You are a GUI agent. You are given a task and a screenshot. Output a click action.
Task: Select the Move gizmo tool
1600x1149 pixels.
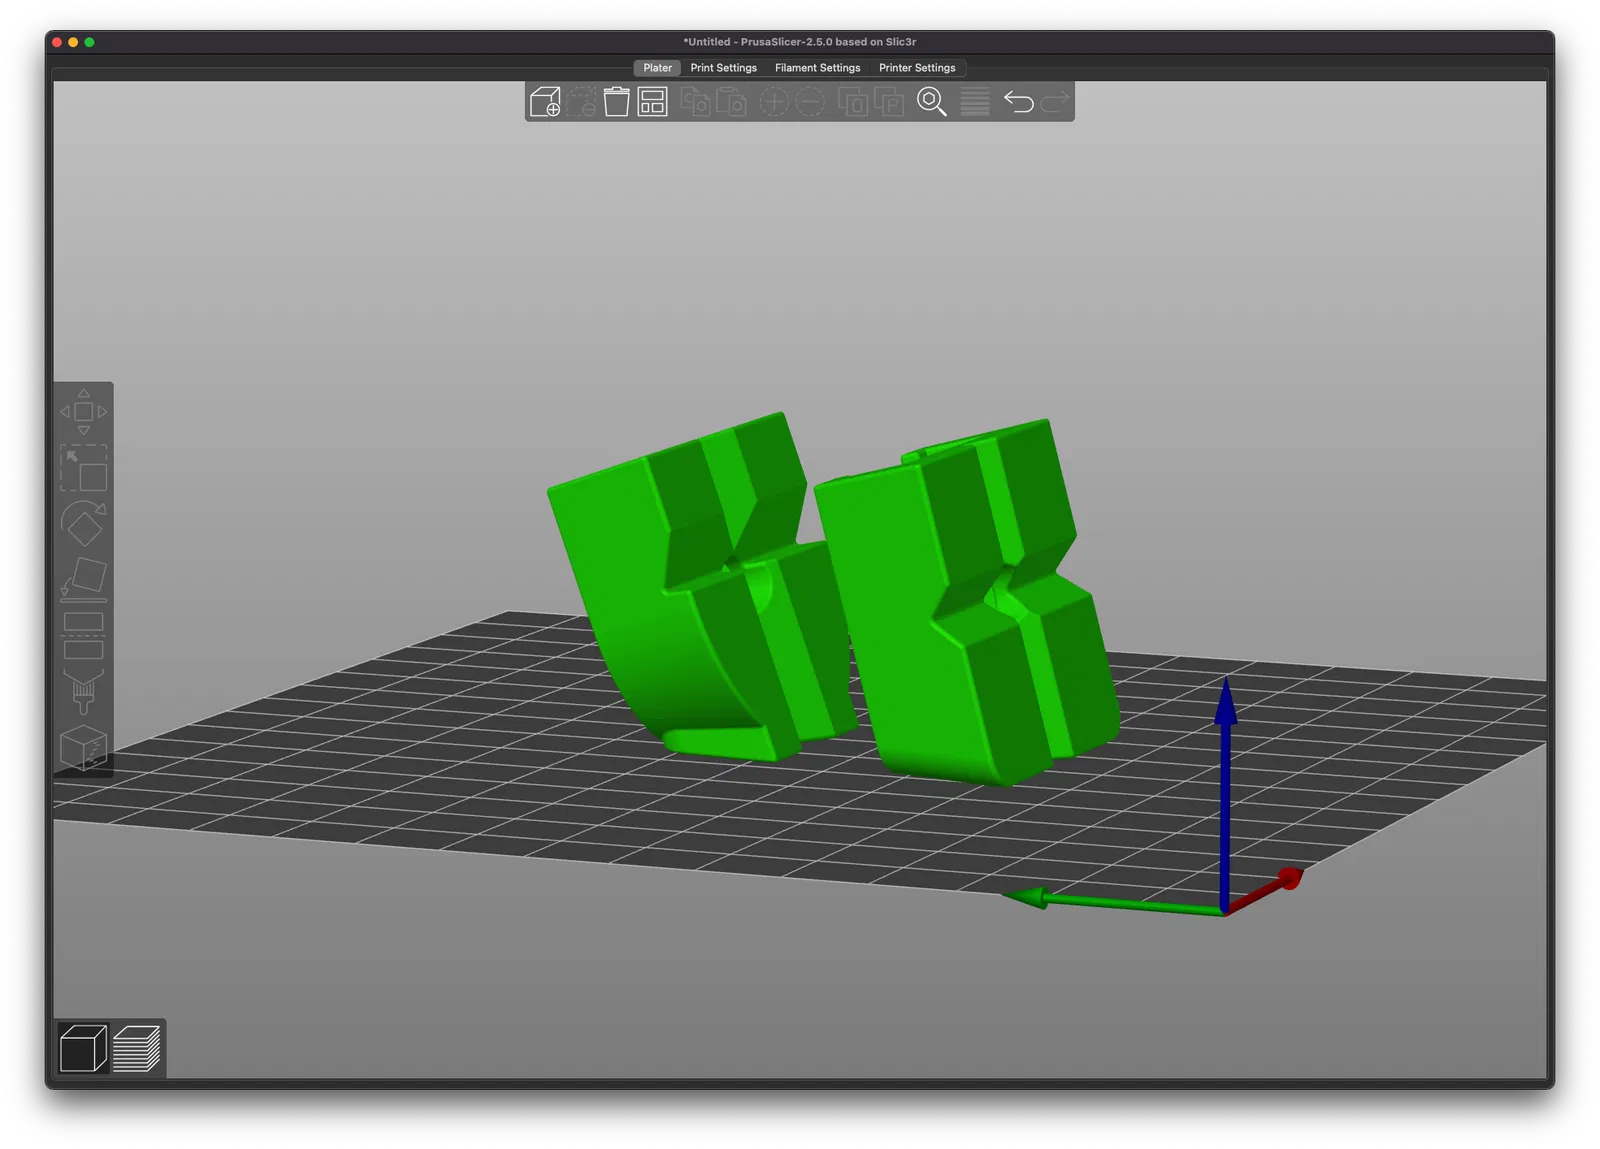[83, 411]
